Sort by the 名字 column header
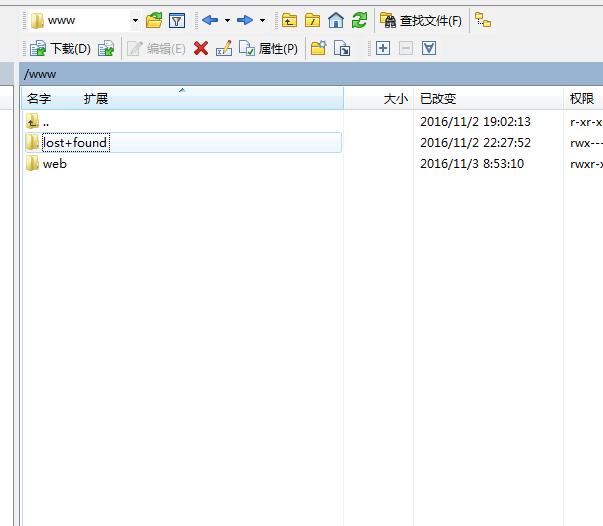The height and width of the screenshot is (526, 603). pos(39,99)
